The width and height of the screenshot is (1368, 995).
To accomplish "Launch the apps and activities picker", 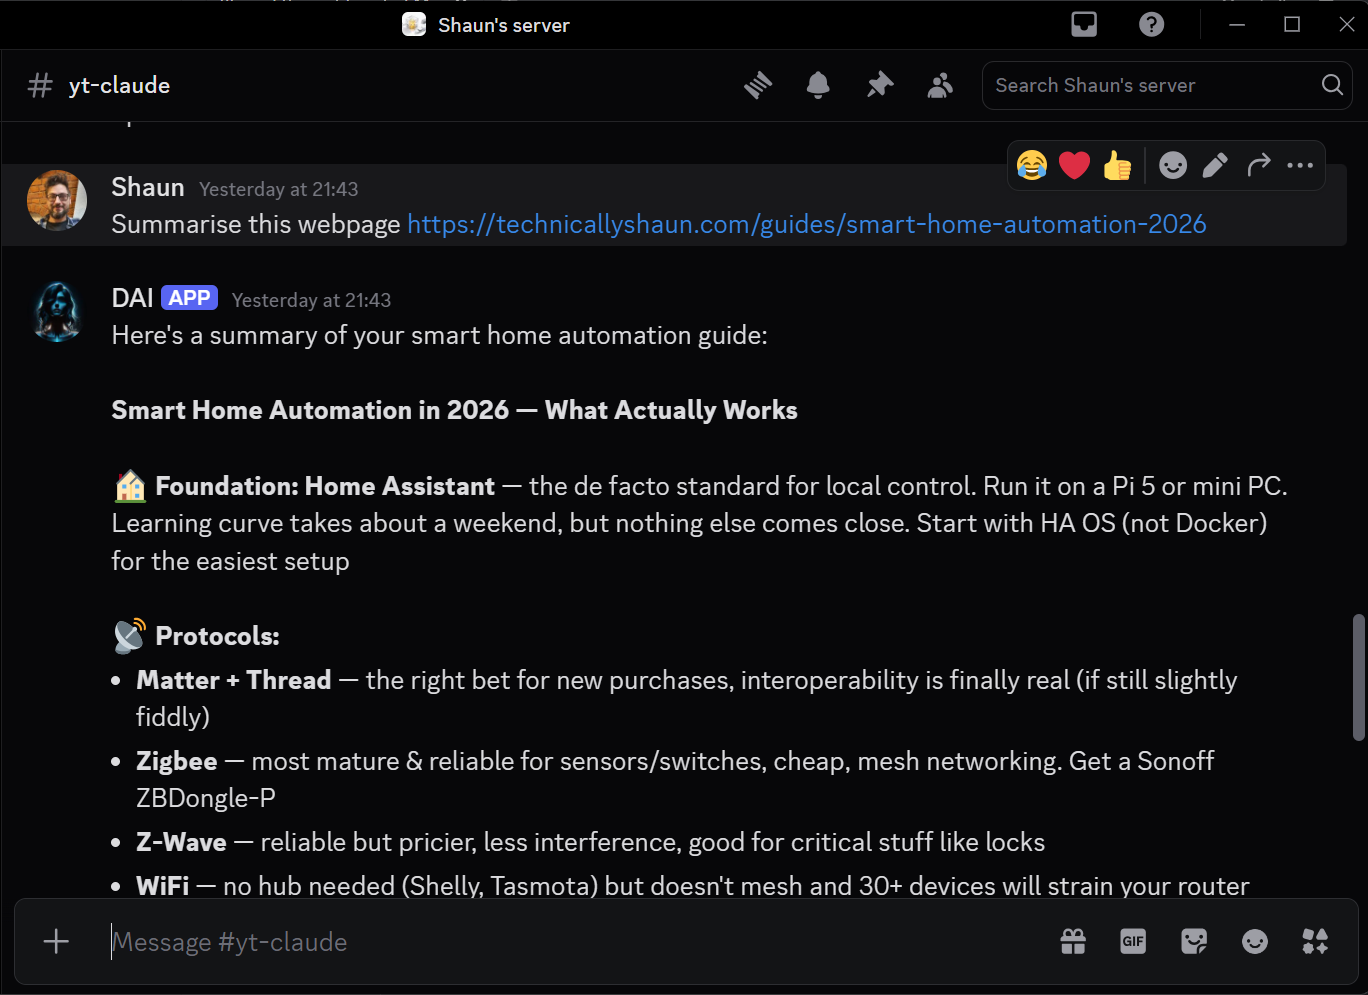I will (1315, 941).
